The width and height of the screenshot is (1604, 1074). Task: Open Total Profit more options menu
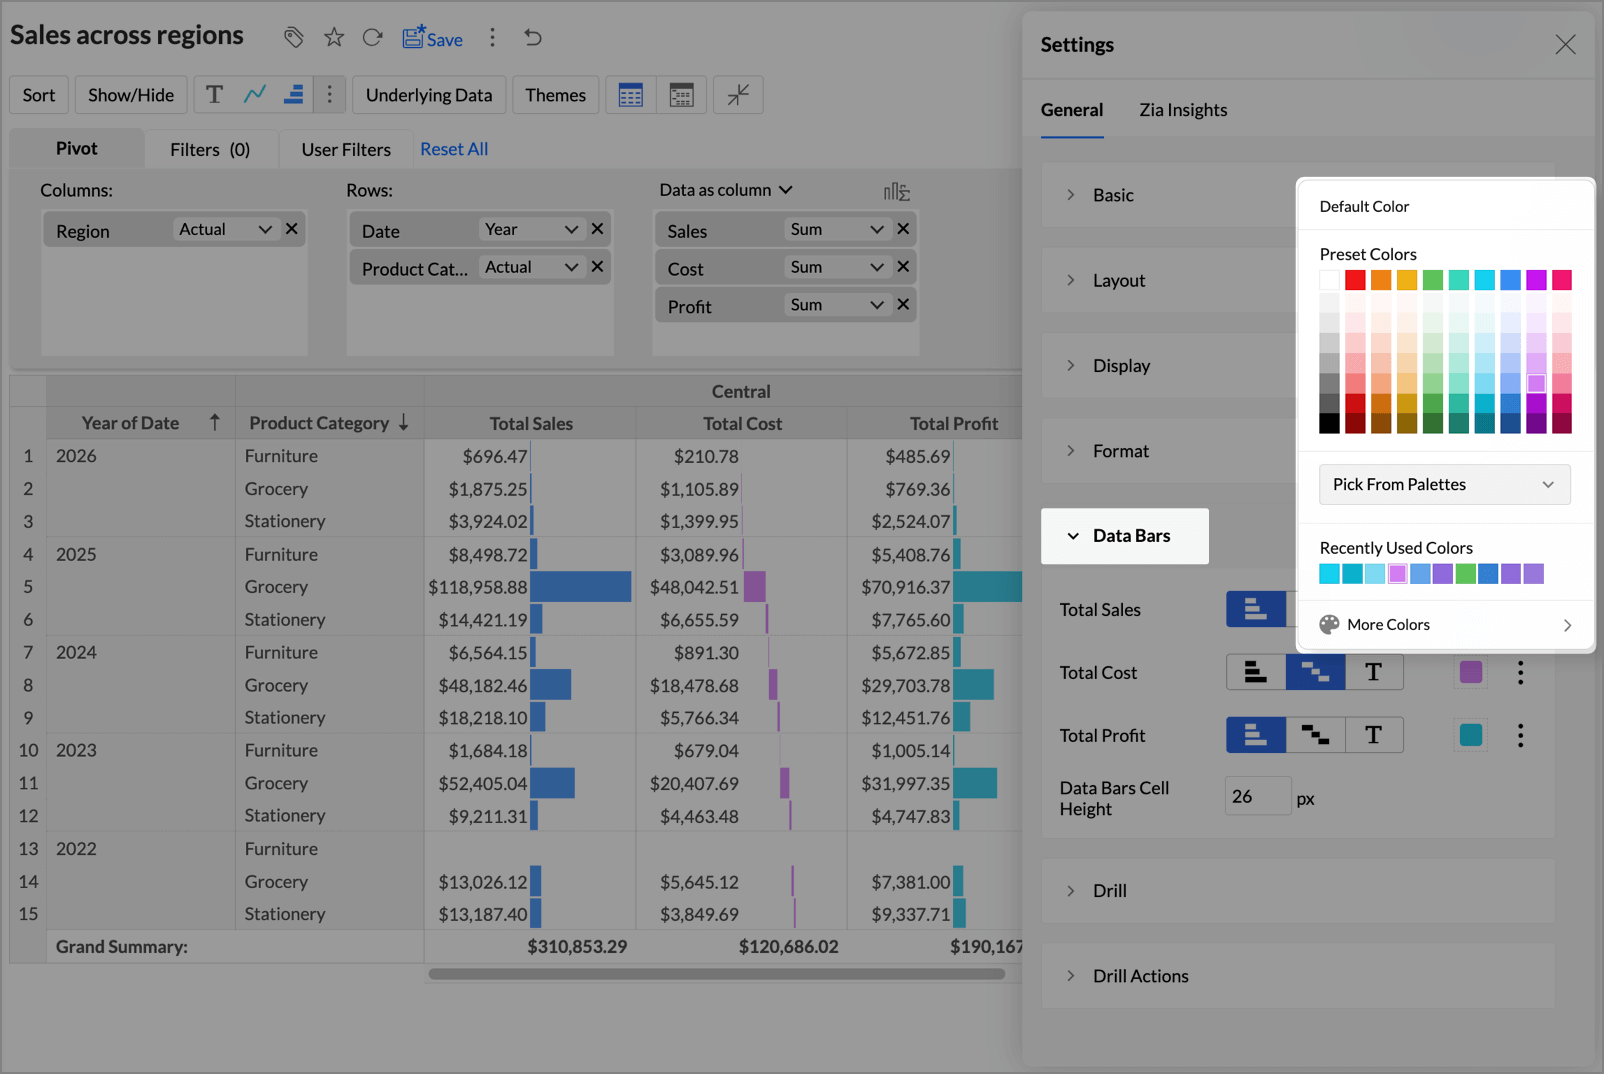coord(1520,736)
